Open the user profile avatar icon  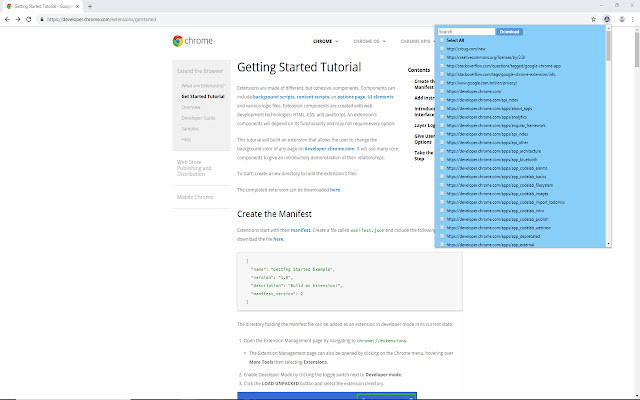click(620, 18)
